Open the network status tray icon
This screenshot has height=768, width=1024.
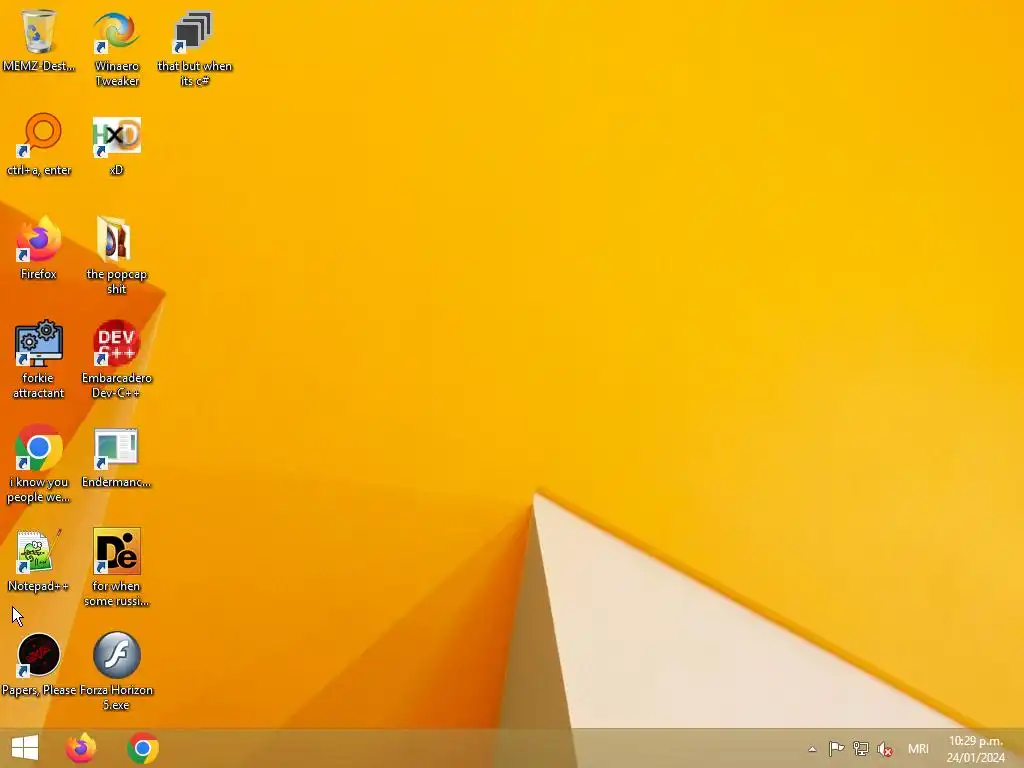861,749
